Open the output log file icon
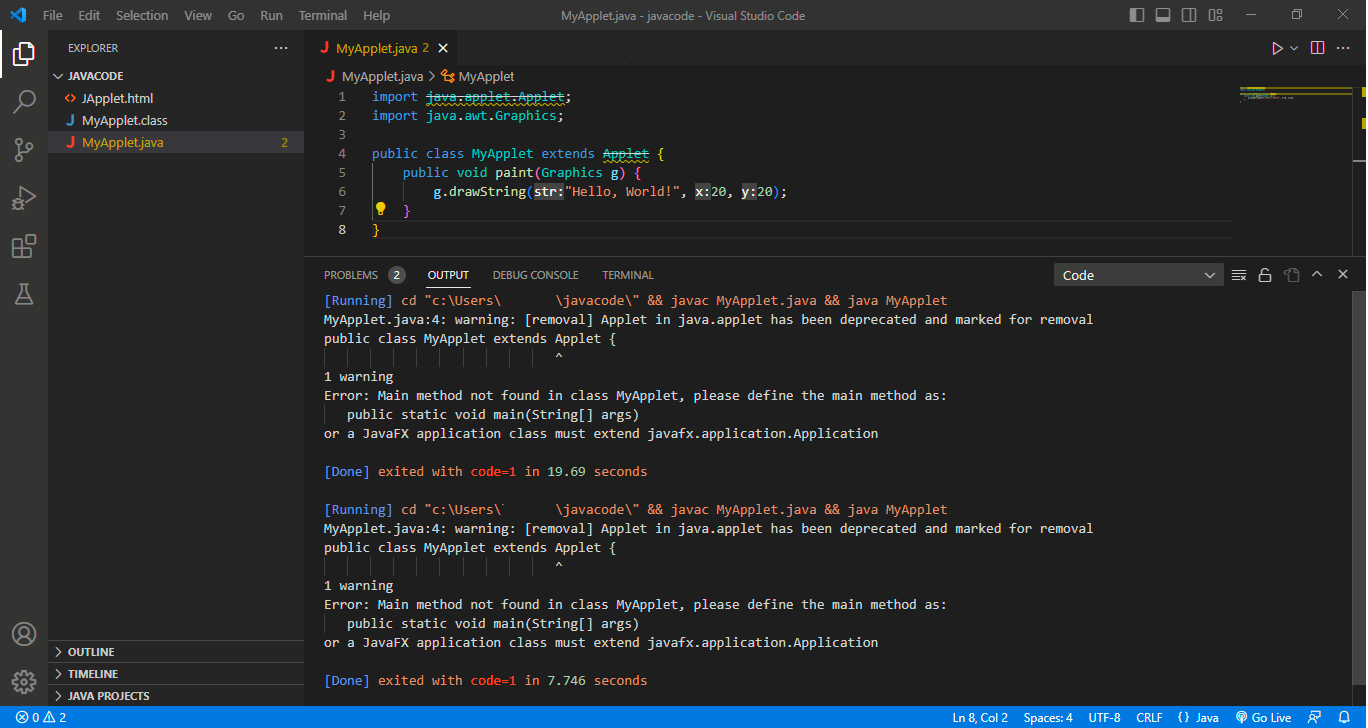The height and width of the screenshot is (728, 1368). pyautogui.click(x=1291, y=275)
